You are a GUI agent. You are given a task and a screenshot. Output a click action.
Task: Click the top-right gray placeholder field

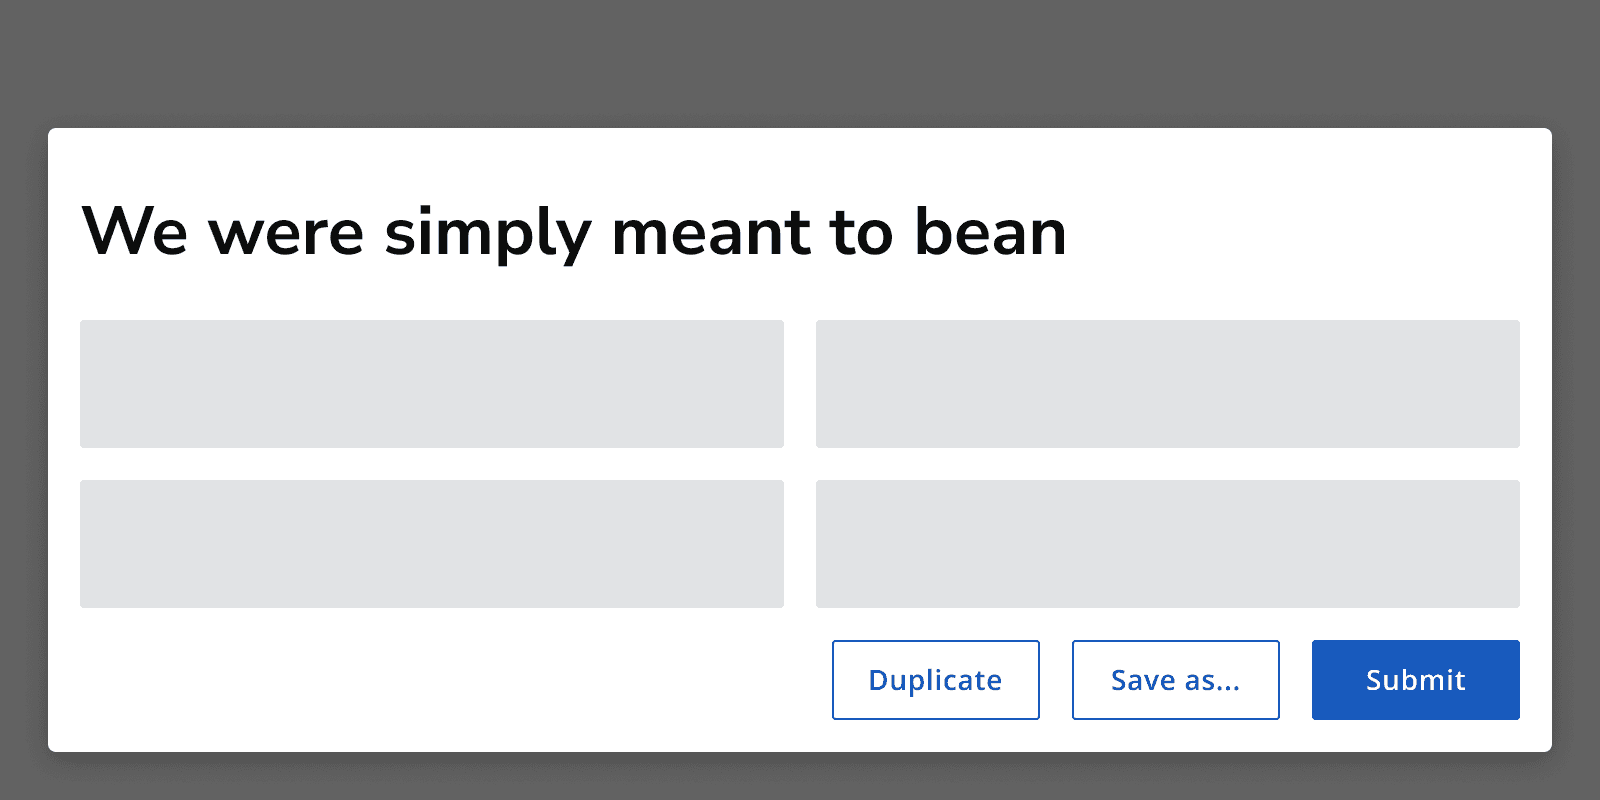1167,384
